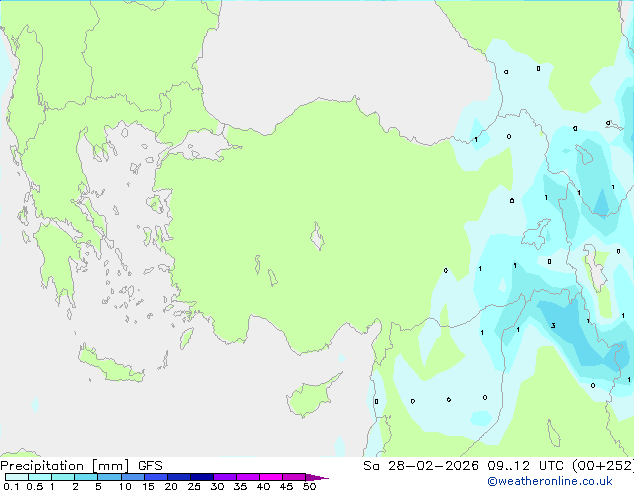
Task: Click the 25–30 mm dark navy legend swatch
Action: pos(202,477)
